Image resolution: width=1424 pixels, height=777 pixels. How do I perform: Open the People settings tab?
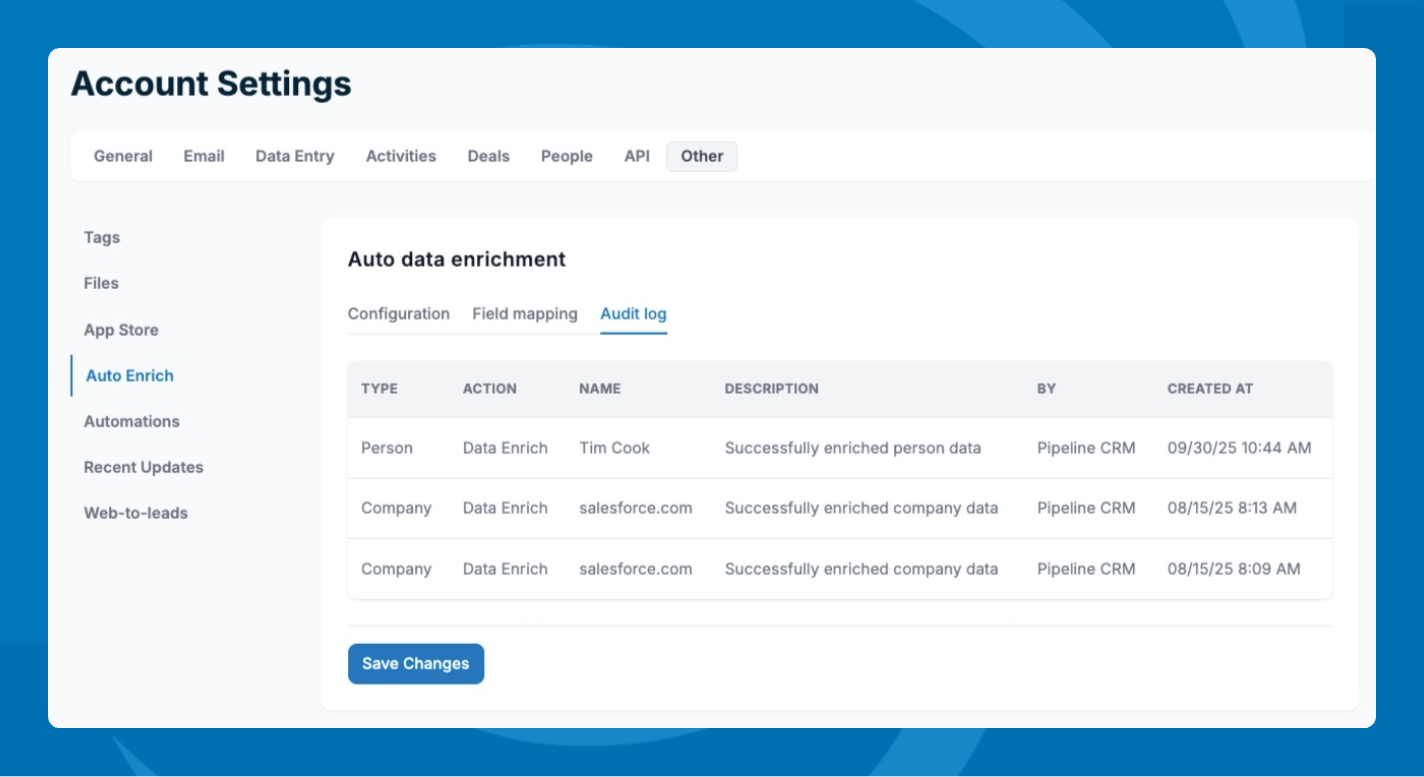point(567,156)
